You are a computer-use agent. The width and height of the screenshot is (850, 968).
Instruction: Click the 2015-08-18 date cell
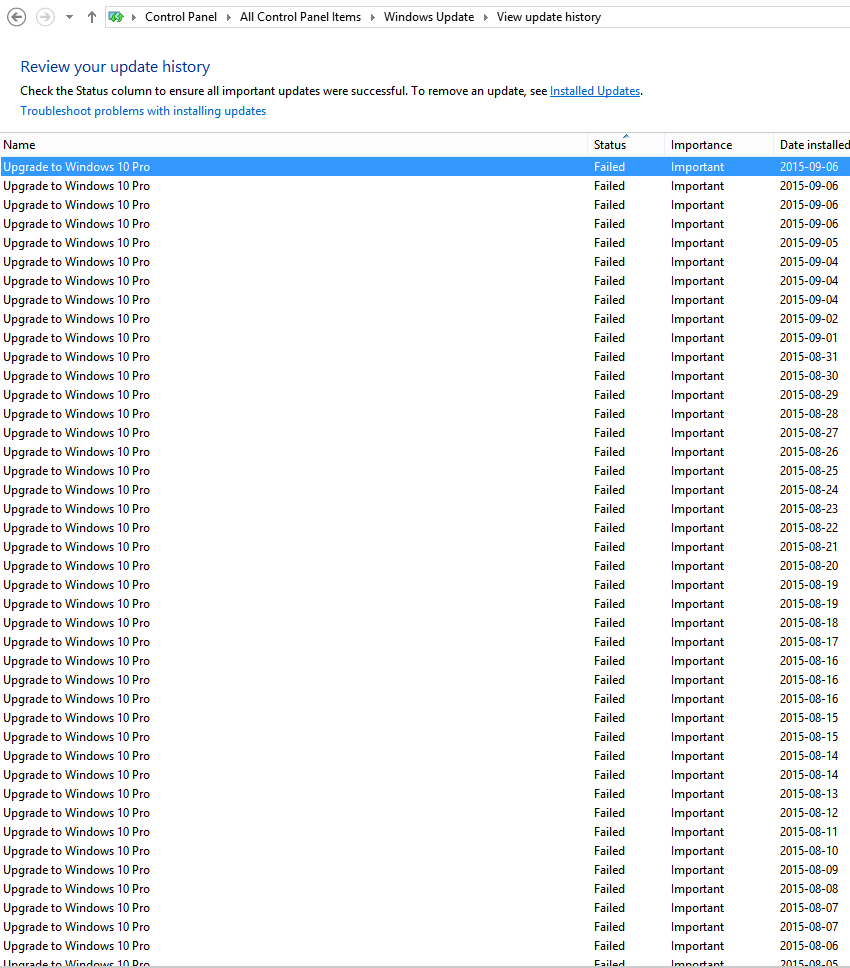pyautogui.click(x=809, y=623)
